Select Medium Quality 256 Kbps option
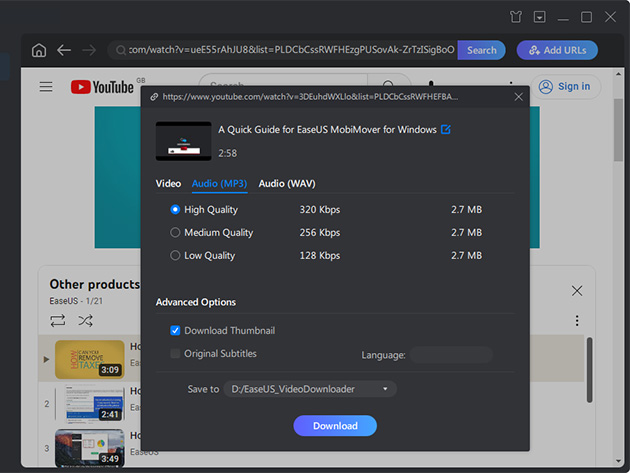This screenshot has height=473, width=630. pos(176,233)
